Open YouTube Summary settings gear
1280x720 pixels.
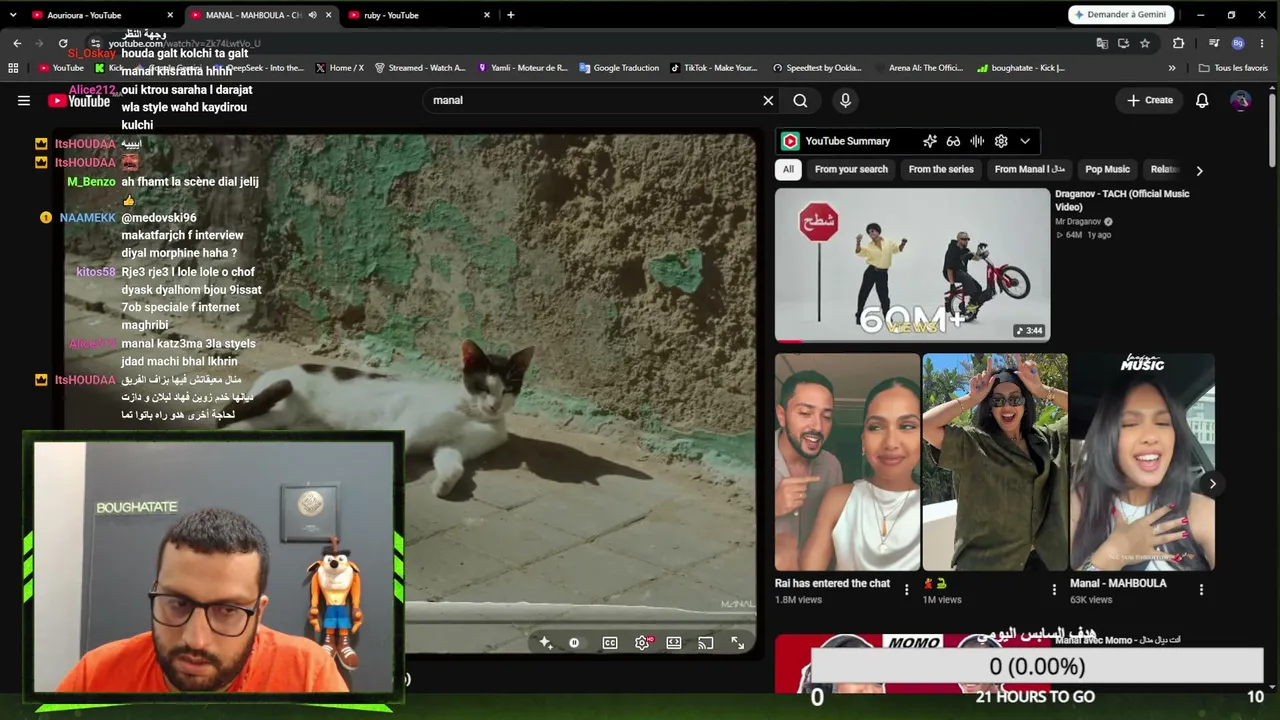click(1001, 141)
